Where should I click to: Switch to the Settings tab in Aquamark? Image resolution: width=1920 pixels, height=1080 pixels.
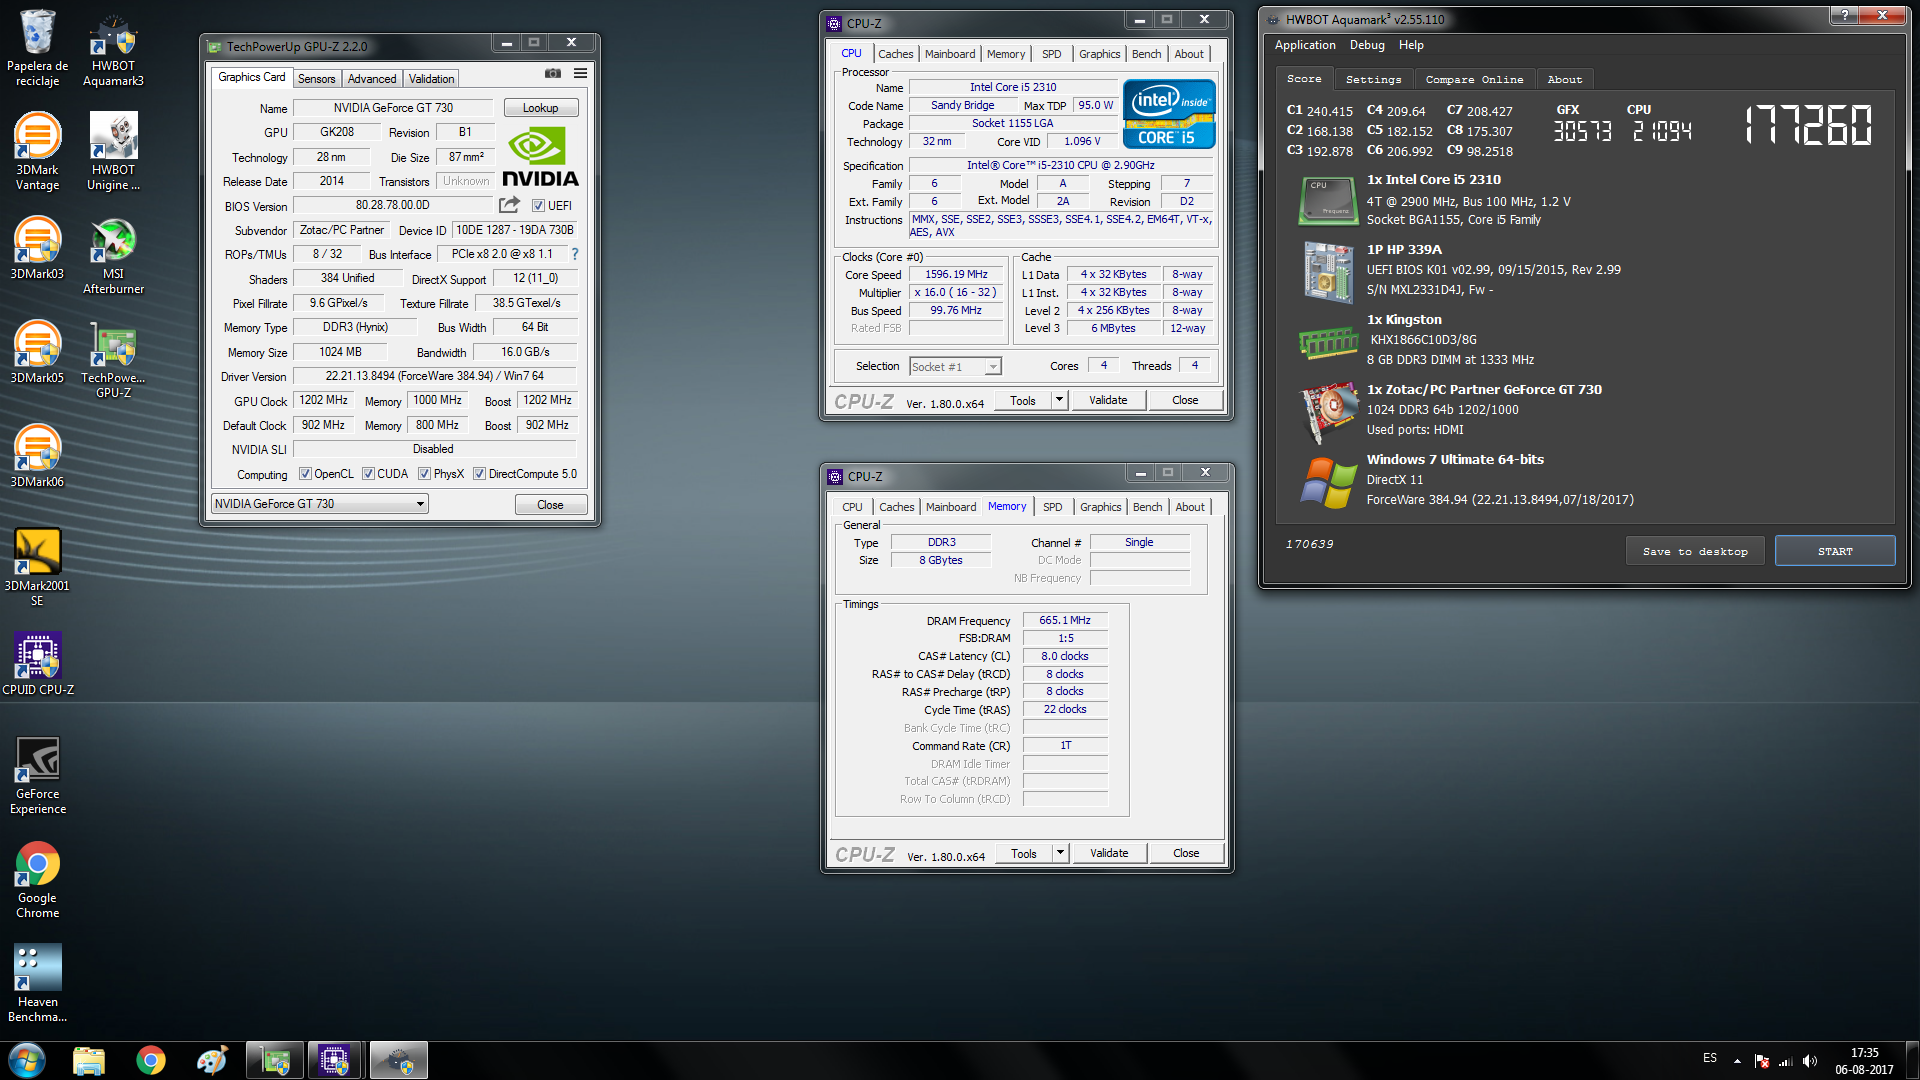[1373, 79]
